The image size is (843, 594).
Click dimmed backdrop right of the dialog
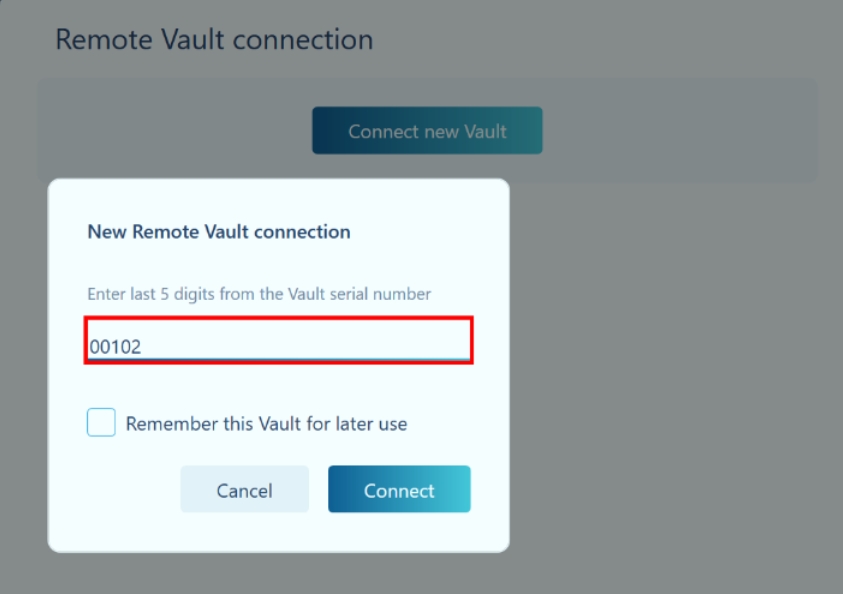pos(672,376)
